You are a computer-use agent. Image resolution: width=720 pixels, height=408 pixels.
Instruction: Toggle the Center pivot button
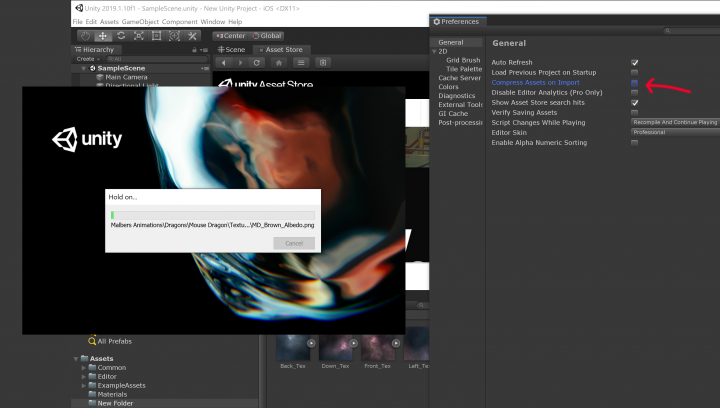click(x=231, y=36)
